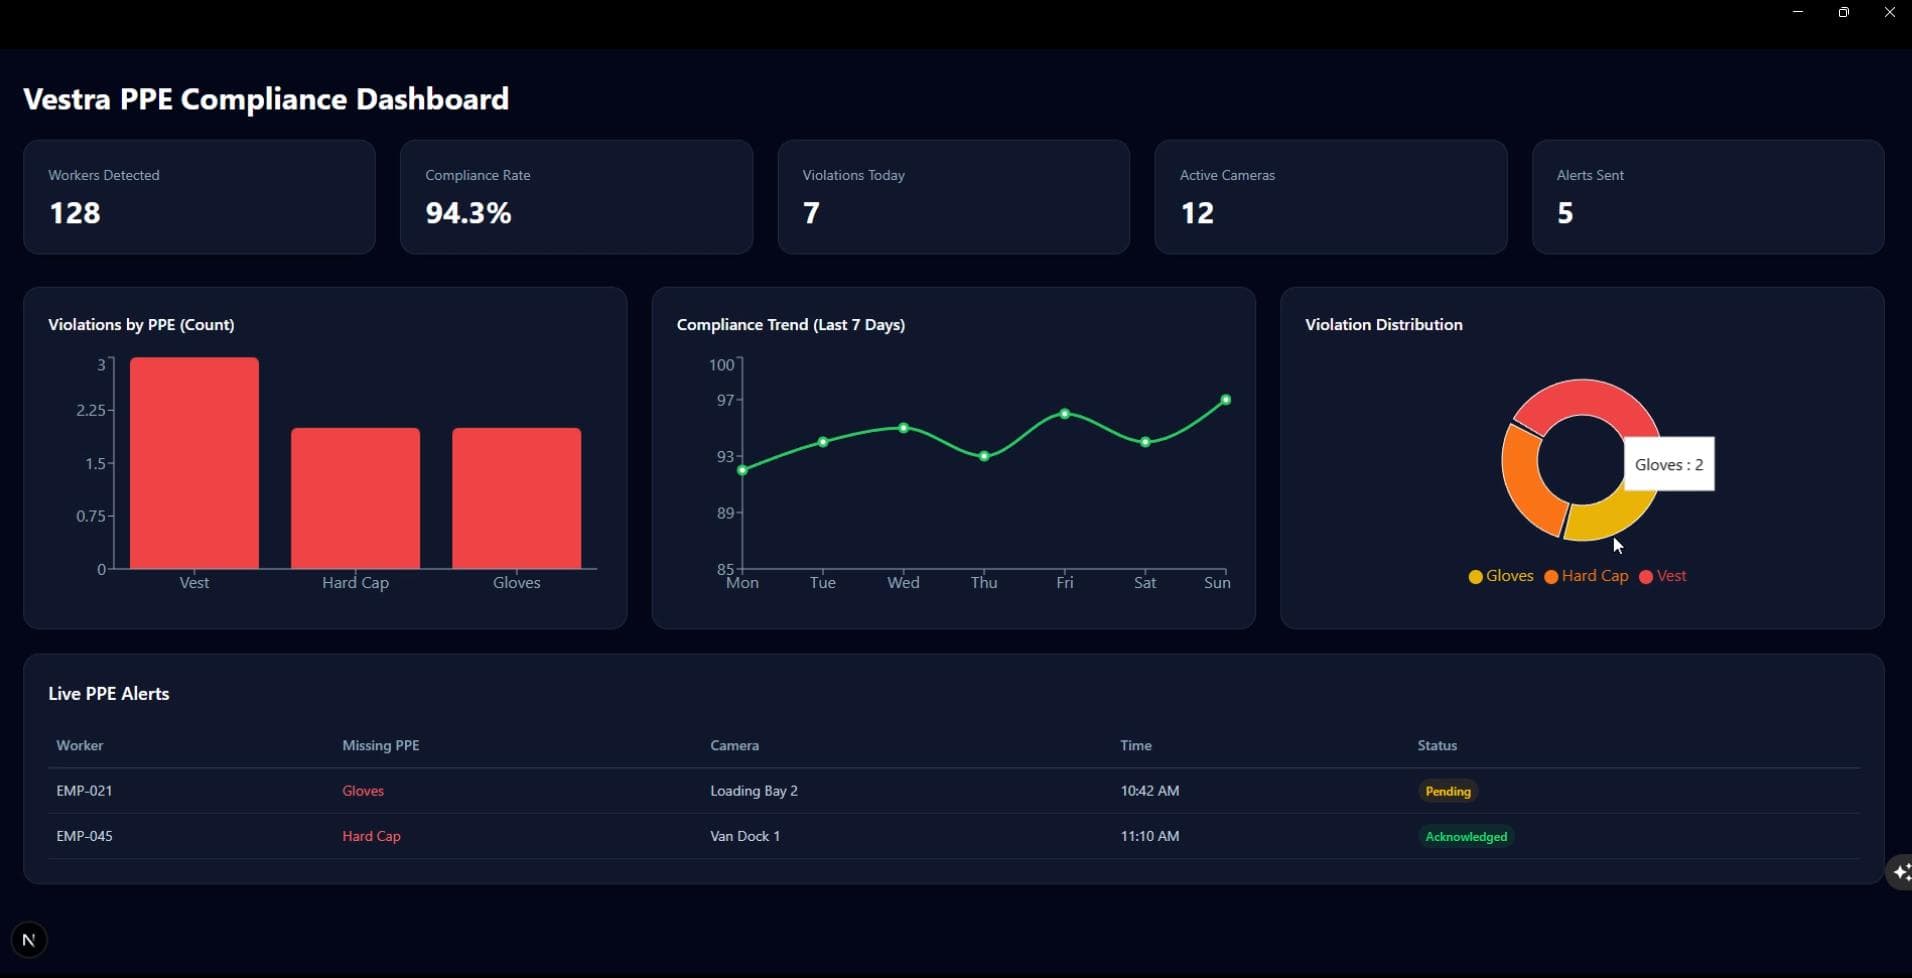Select worker EMP-021 in alerts table
This screenshot has width=1912, height=978.
[84, 791]
